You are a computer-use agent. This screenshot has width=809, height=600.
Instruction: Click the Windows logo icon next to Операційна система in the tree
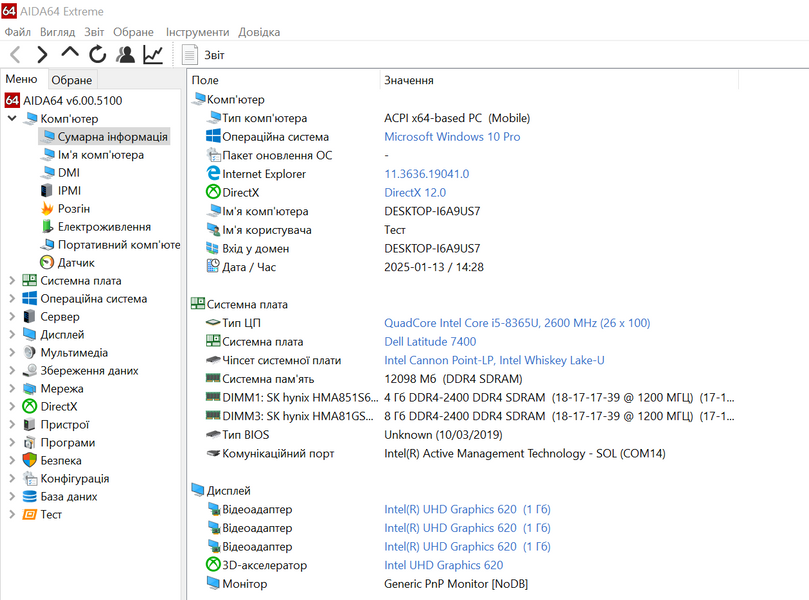coord(29,298)
